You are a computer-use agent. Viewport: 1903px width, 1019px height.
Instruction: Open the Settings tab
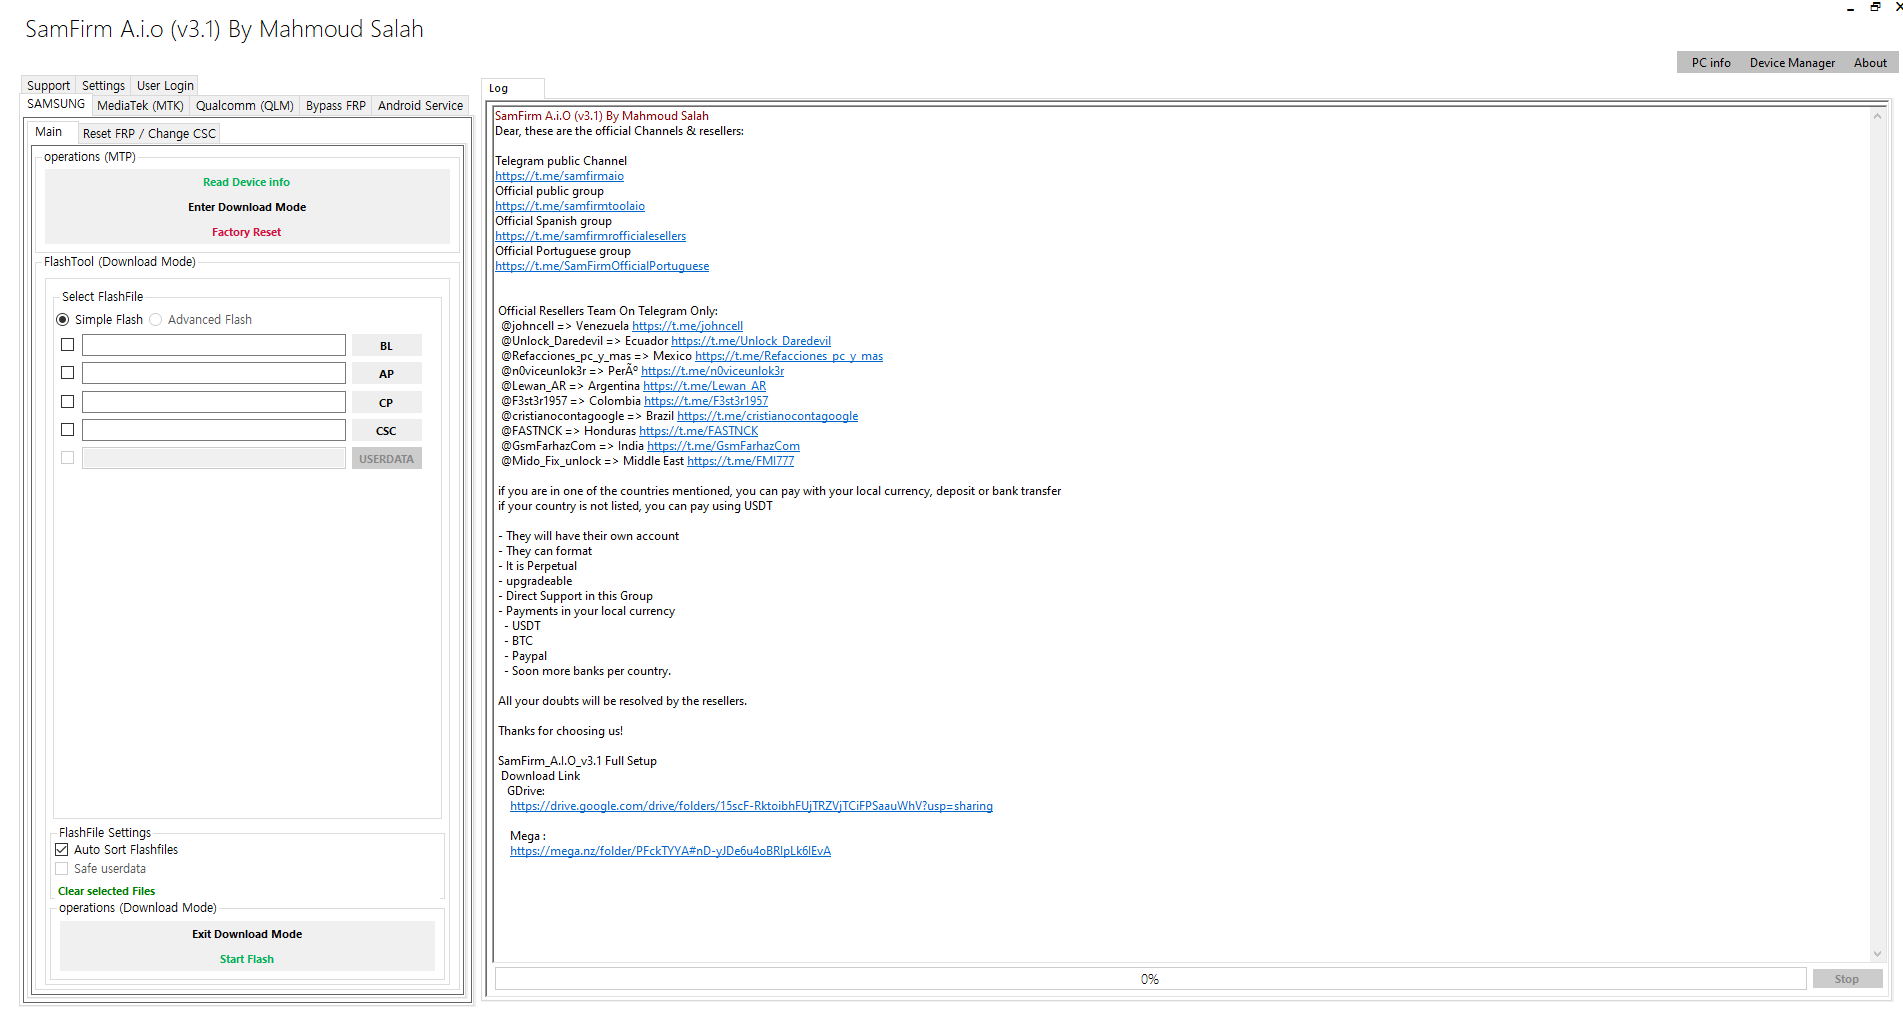[x=103, y=86]
